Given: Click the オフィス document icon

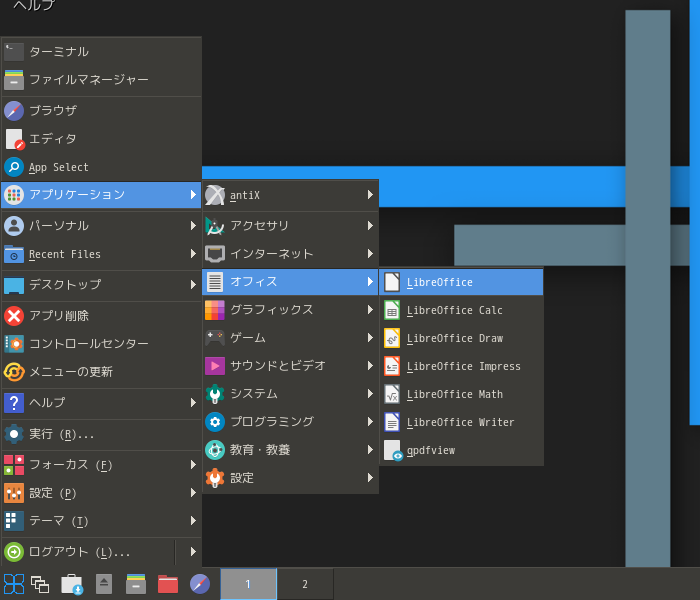Looking at the screenshot, I should coord(215,282).
